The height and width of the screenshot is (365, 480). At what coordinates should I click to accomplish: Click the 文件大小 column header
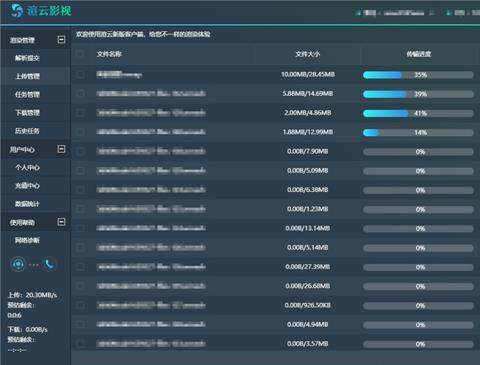307,54
